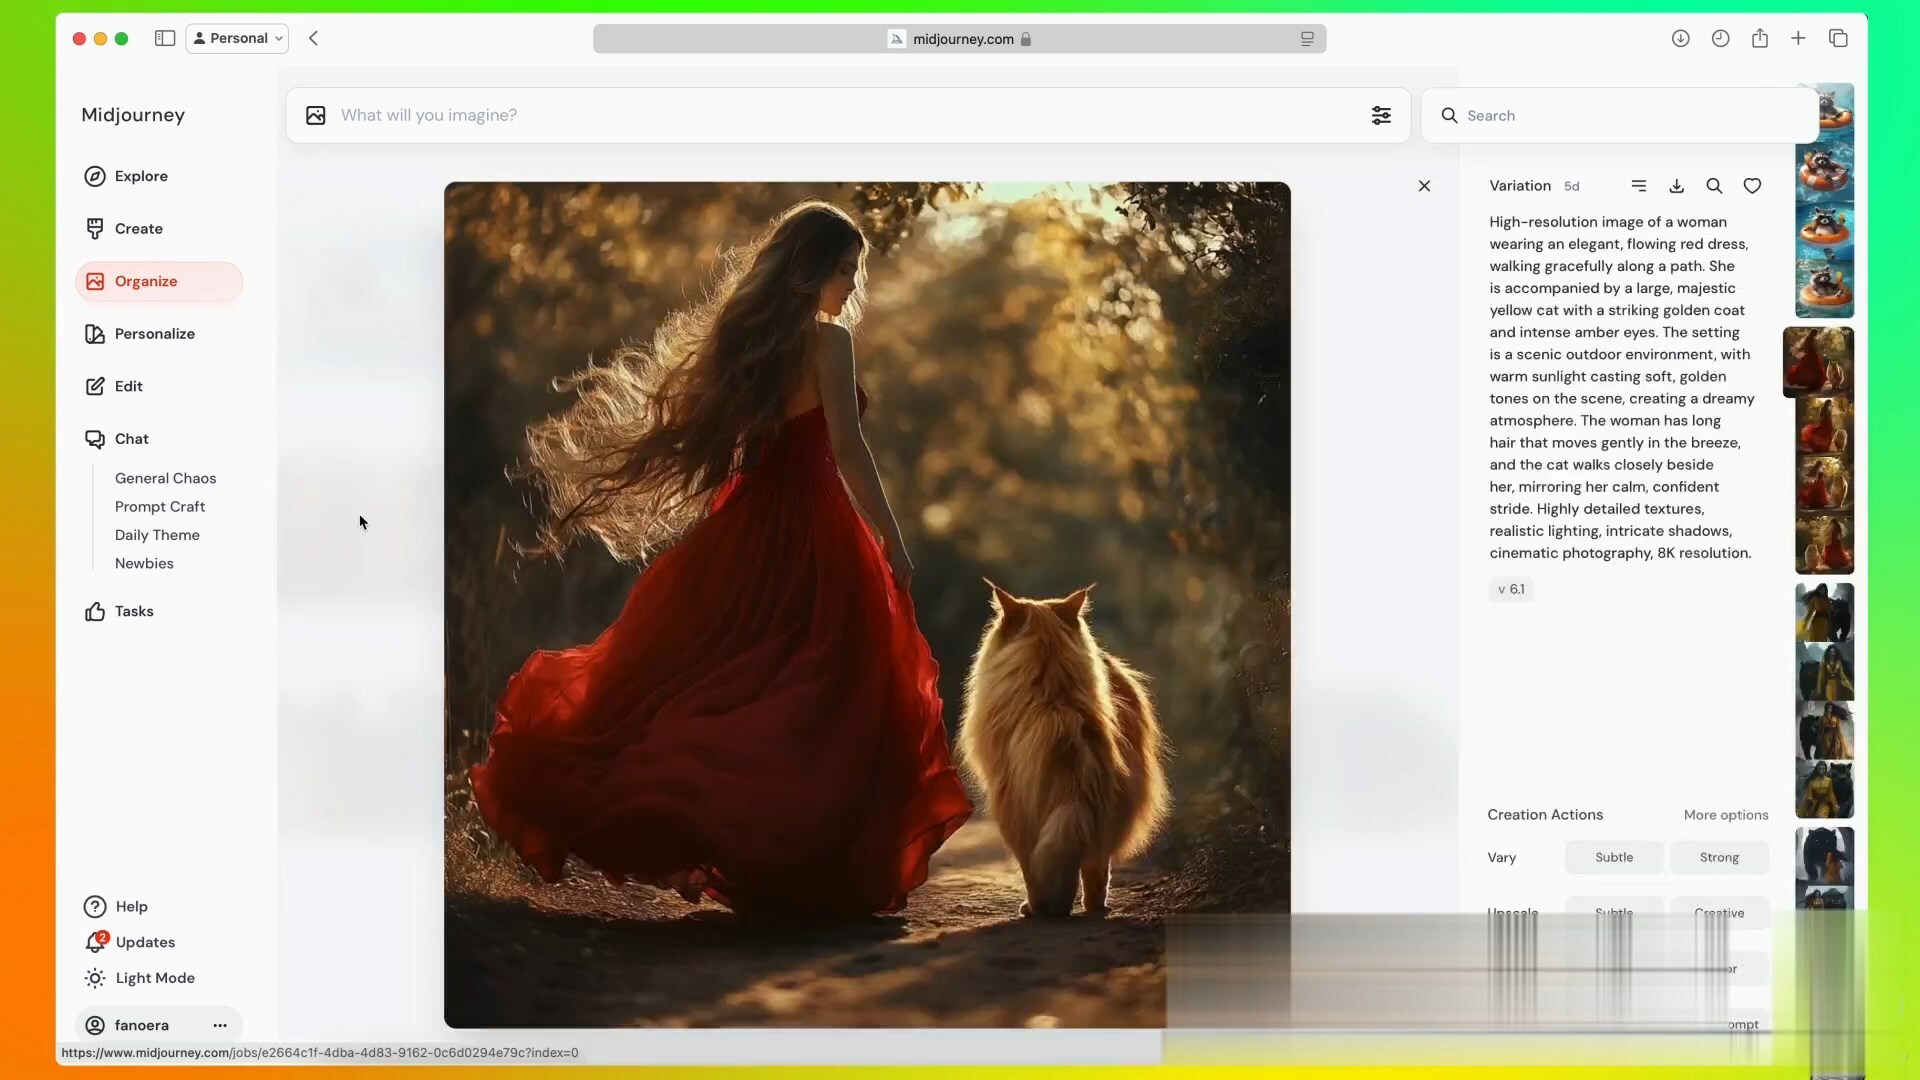
Task: Click the Tasks thumbs-up icon
Action: pos(95,611)
